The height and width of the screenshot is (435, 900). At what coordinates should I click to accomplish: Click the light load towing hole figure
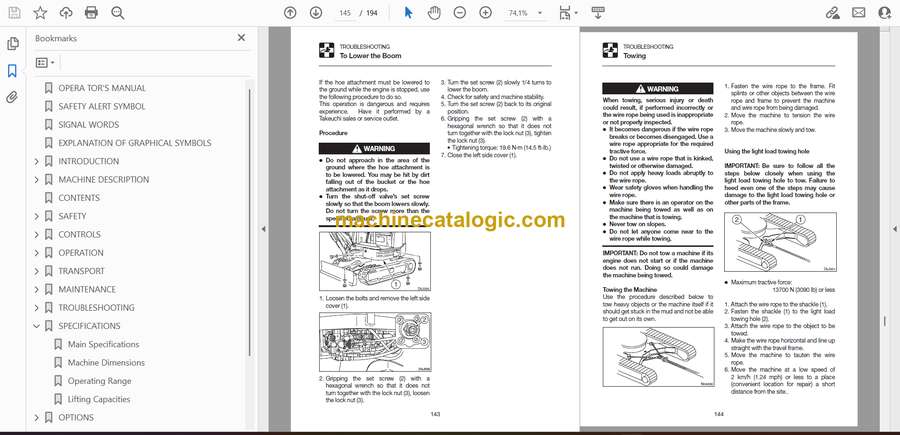(780, 242)
